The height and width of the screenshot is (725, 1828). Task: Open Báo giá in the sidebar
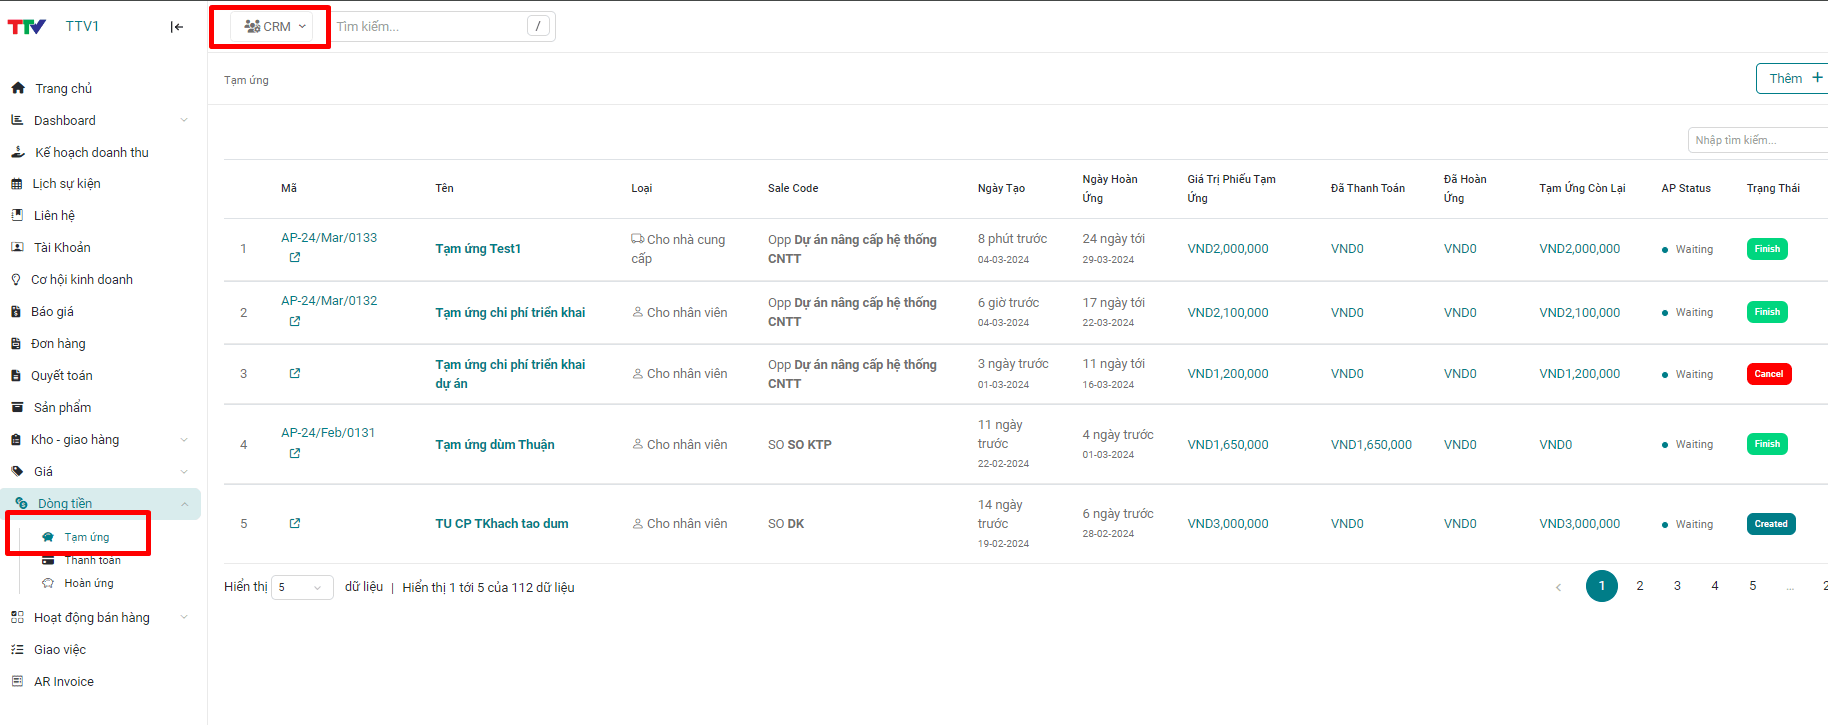click(x=52, y=312)
